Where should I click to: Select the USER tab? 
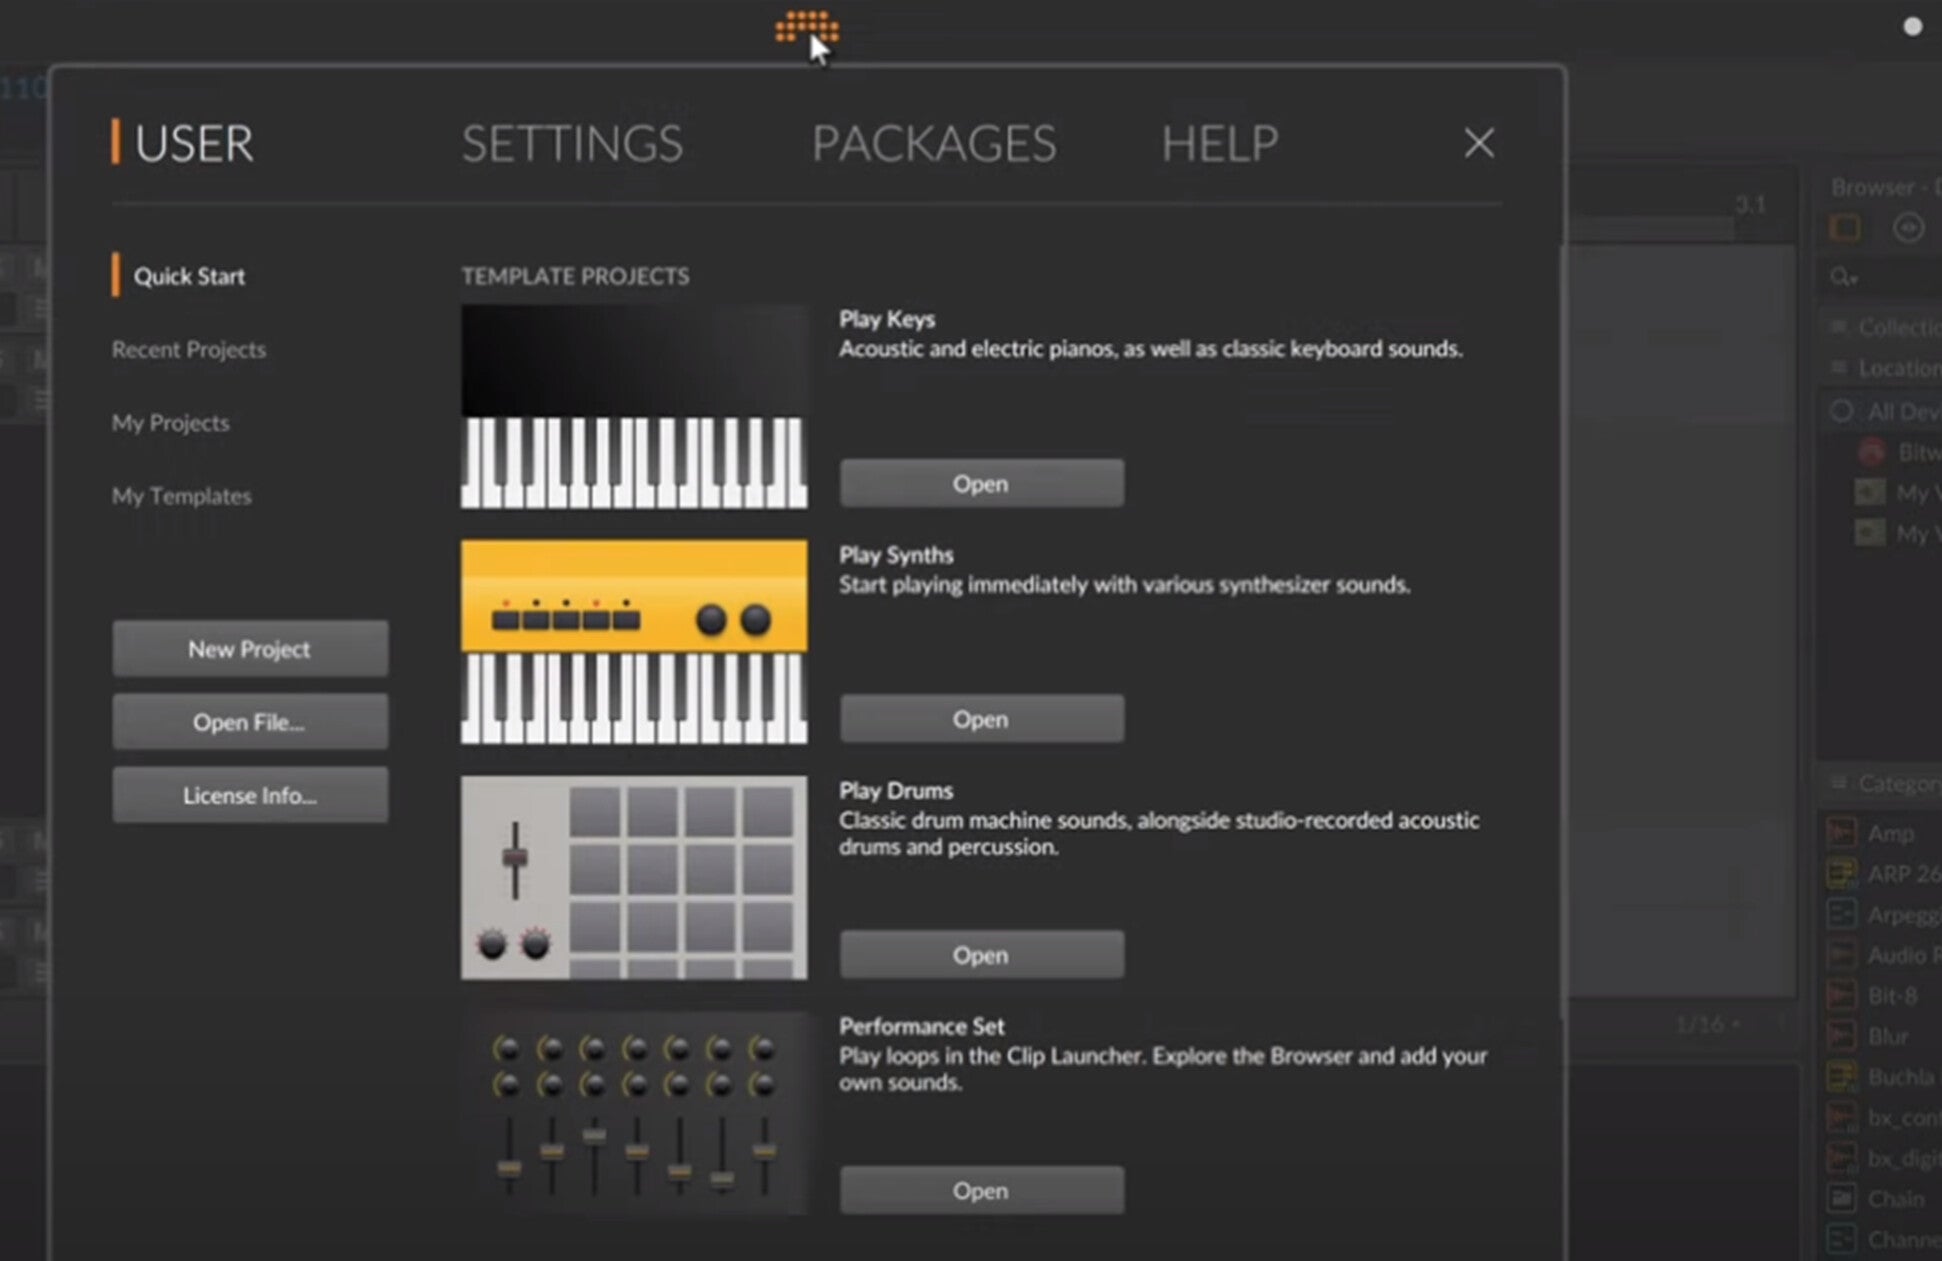(193, 144)
